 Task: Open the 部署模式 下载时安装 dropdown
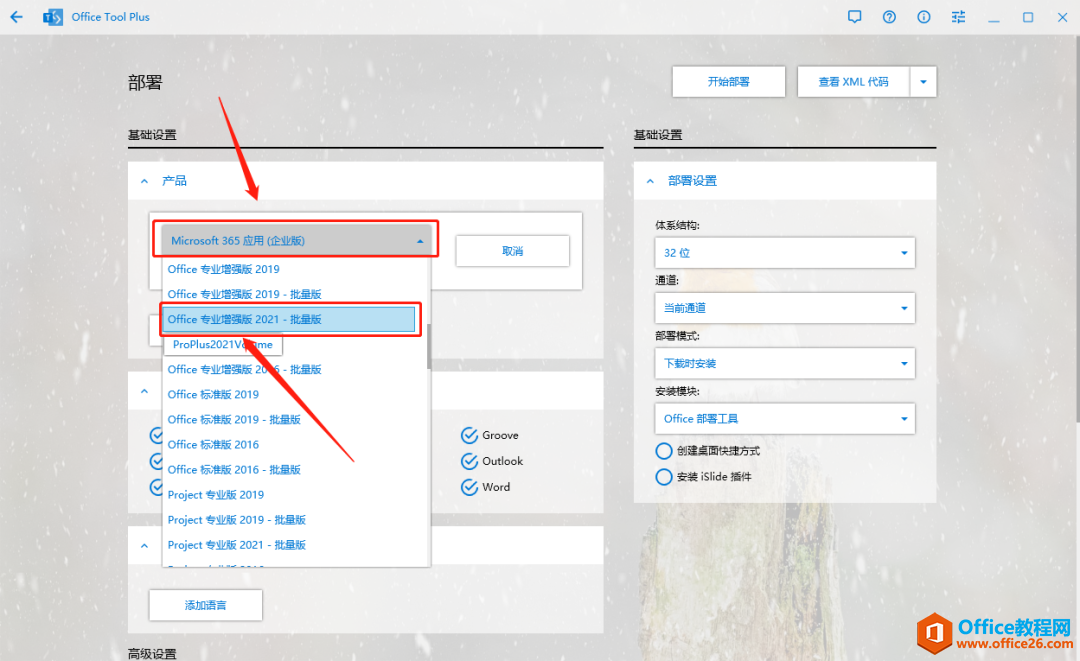(785, 364)
